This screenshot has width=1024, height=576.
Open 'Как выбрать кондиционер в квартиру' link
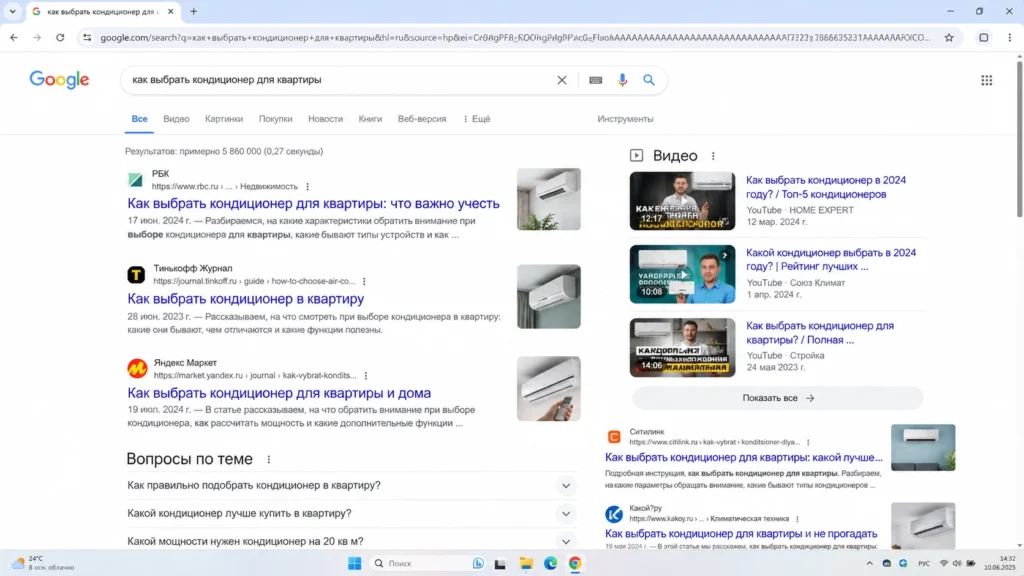[246, 298]
